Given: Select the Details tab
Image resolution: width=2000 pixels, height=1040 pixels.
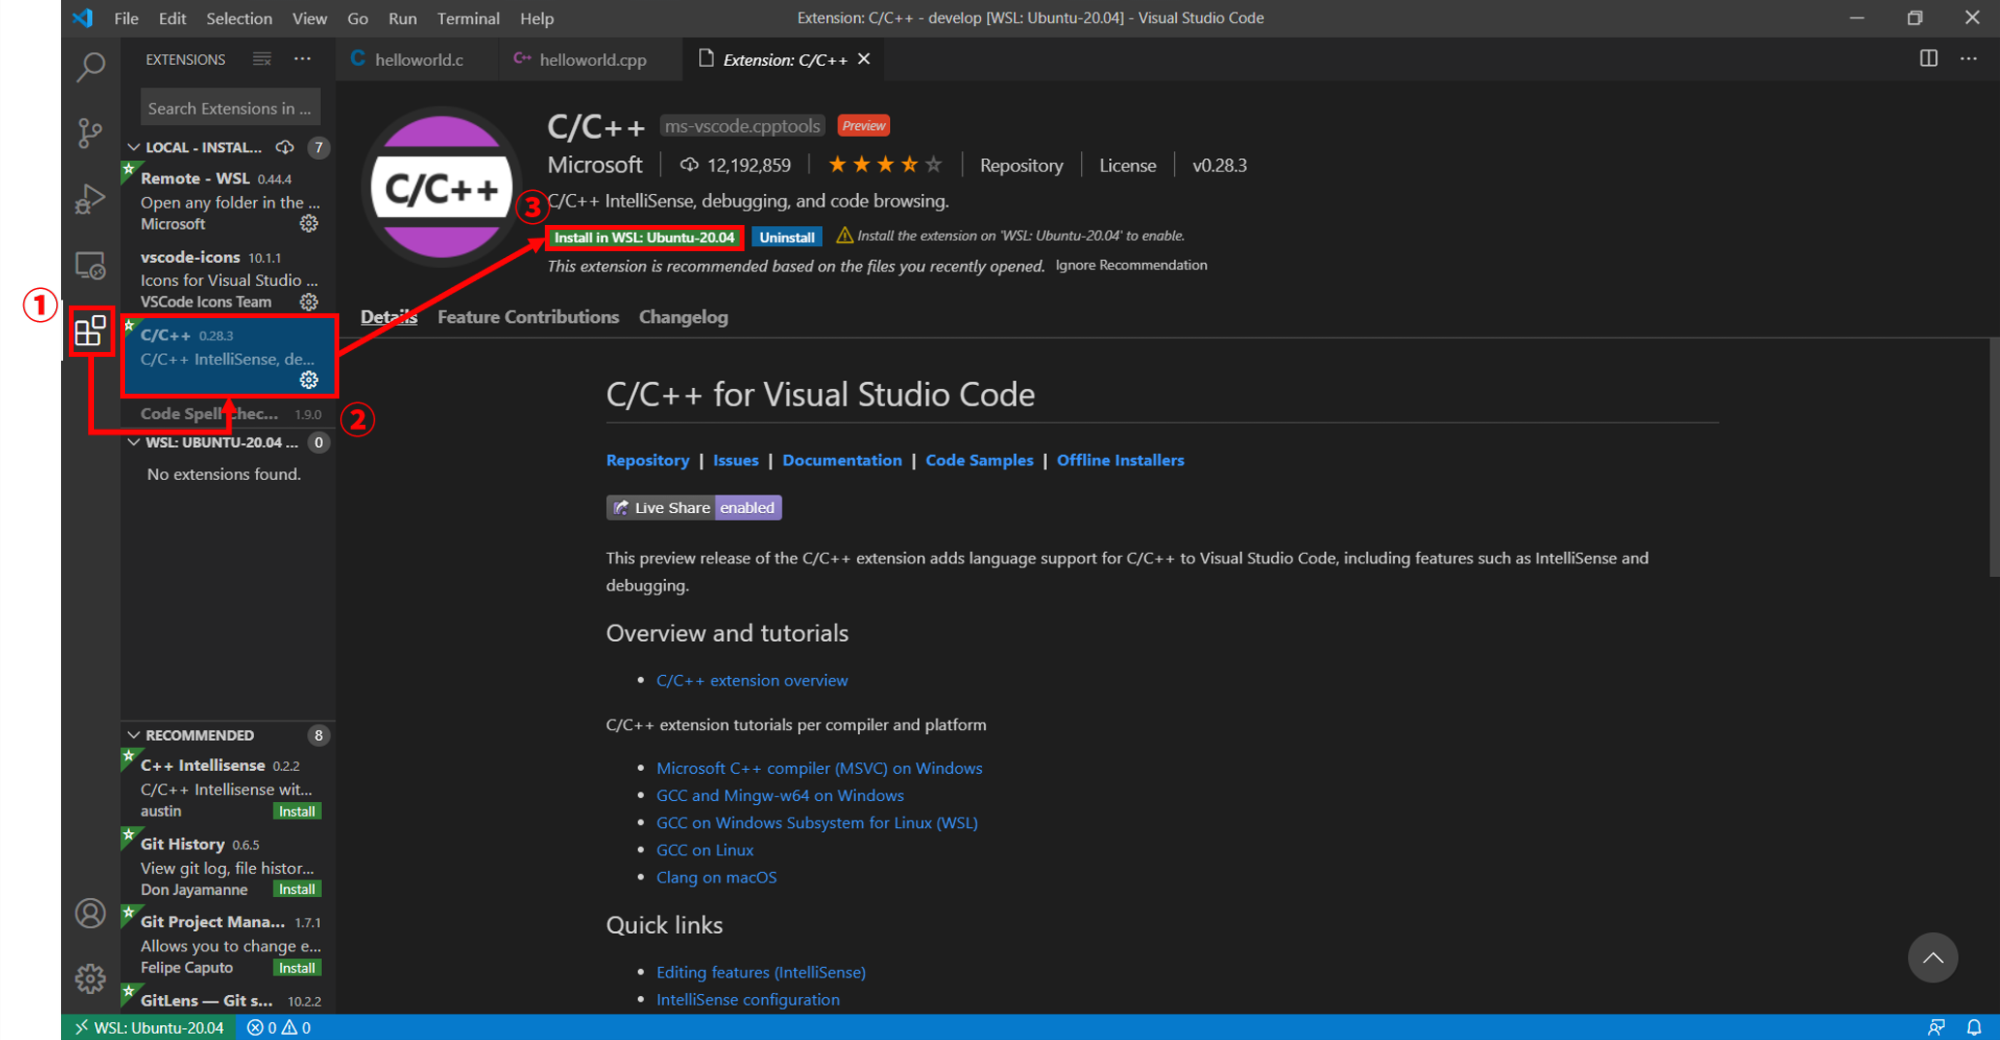Looking at the screenshot, I should [x=389, y=317].
